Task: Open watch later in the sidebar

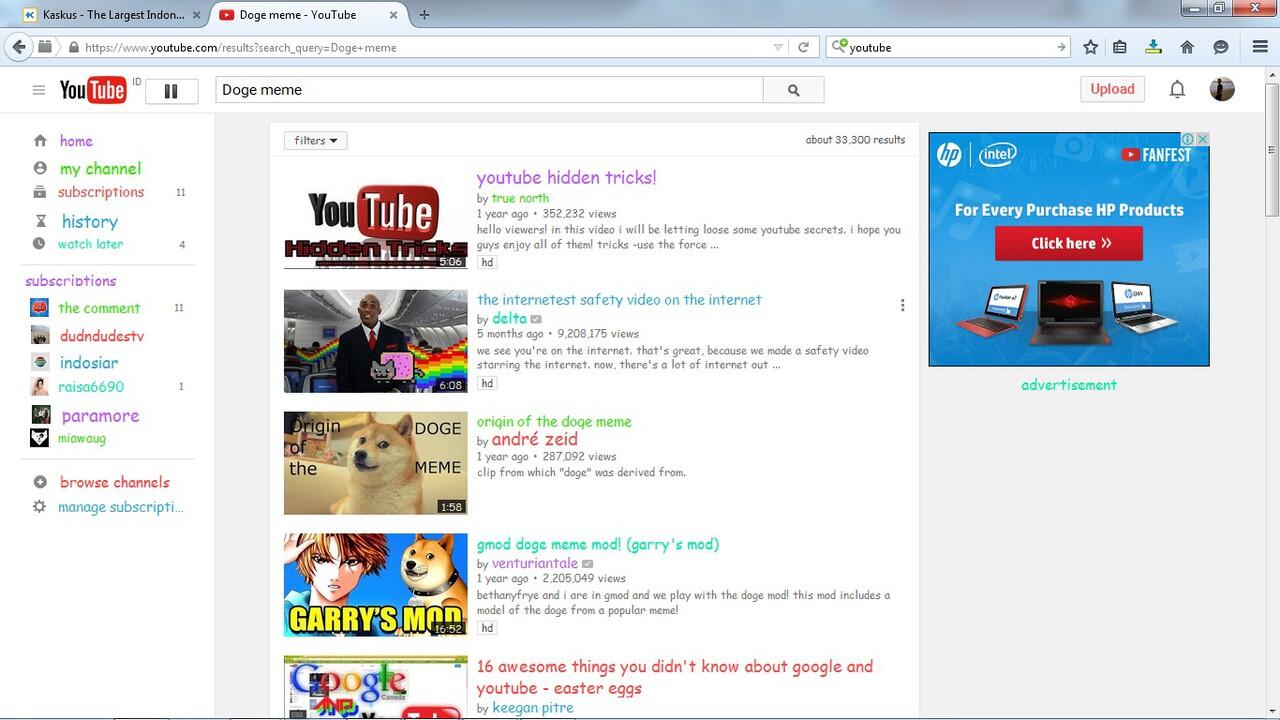Action: (90, 244)
